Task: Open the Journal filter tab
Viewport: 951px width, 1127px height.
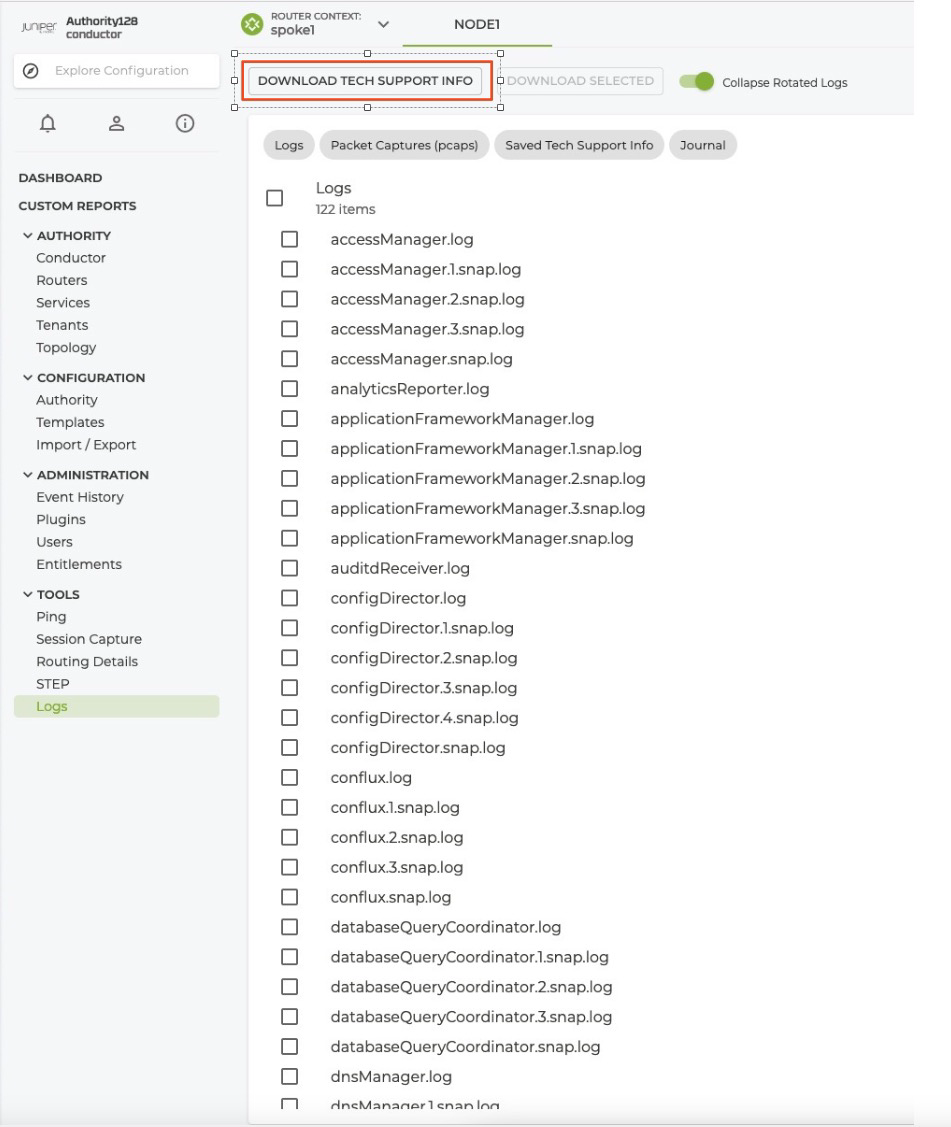Action: click(703, 144)
